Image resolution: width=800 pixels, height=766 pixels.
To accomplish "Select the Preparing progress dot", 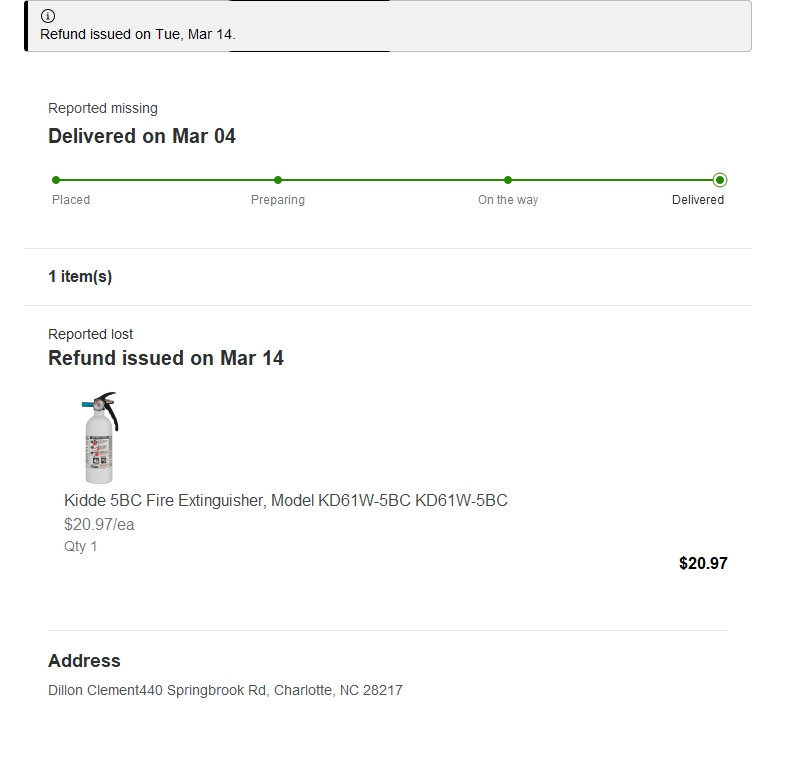I will 278,180.
